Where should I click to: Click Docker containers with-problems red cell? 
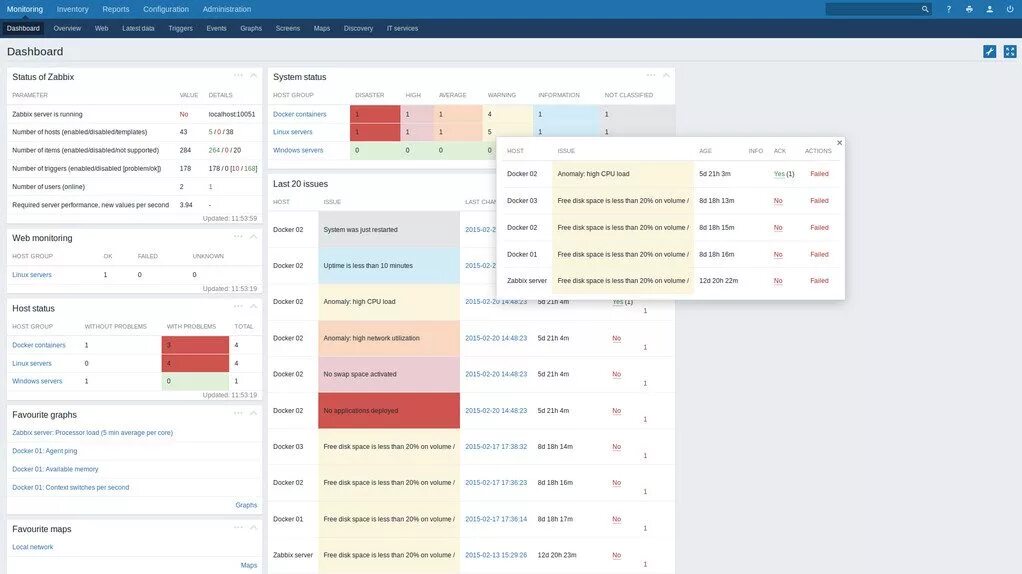[x=196, y=345]
